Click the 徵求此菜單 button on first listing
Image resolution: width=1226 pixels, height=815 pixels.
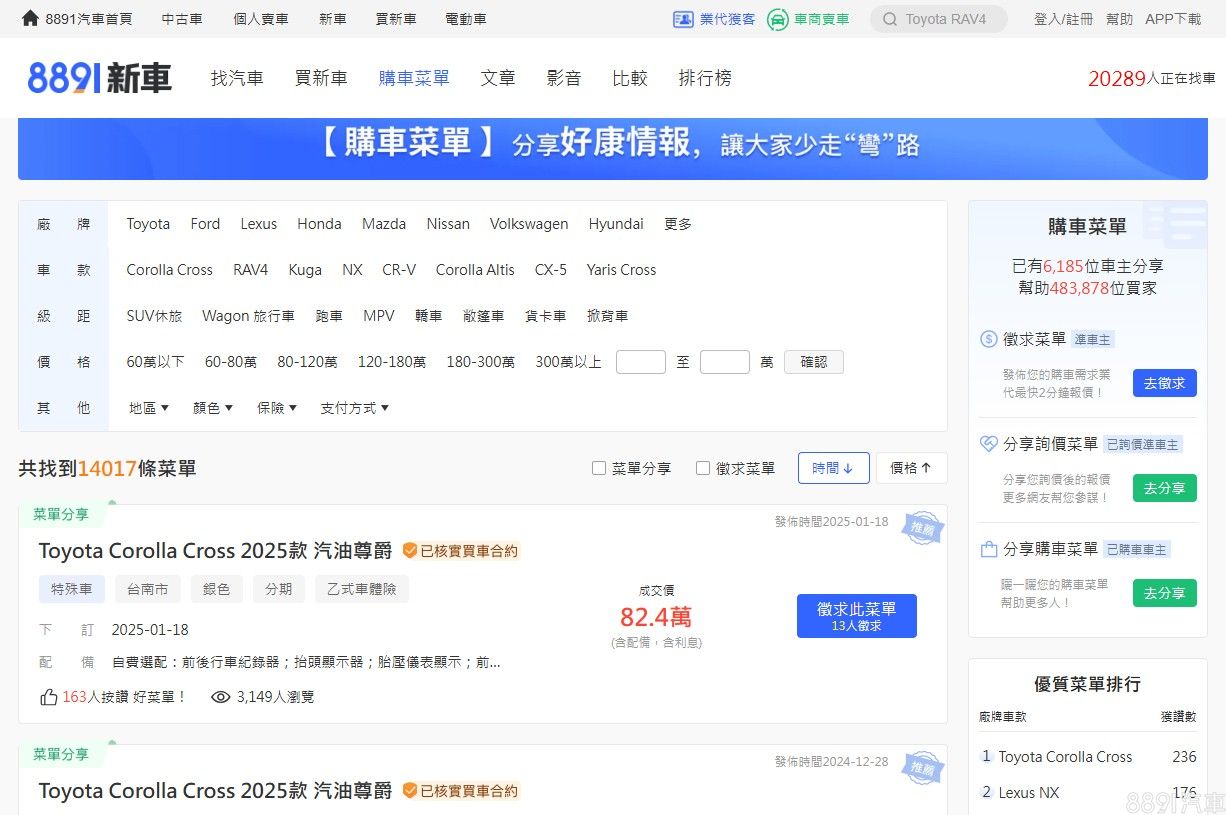856,616
